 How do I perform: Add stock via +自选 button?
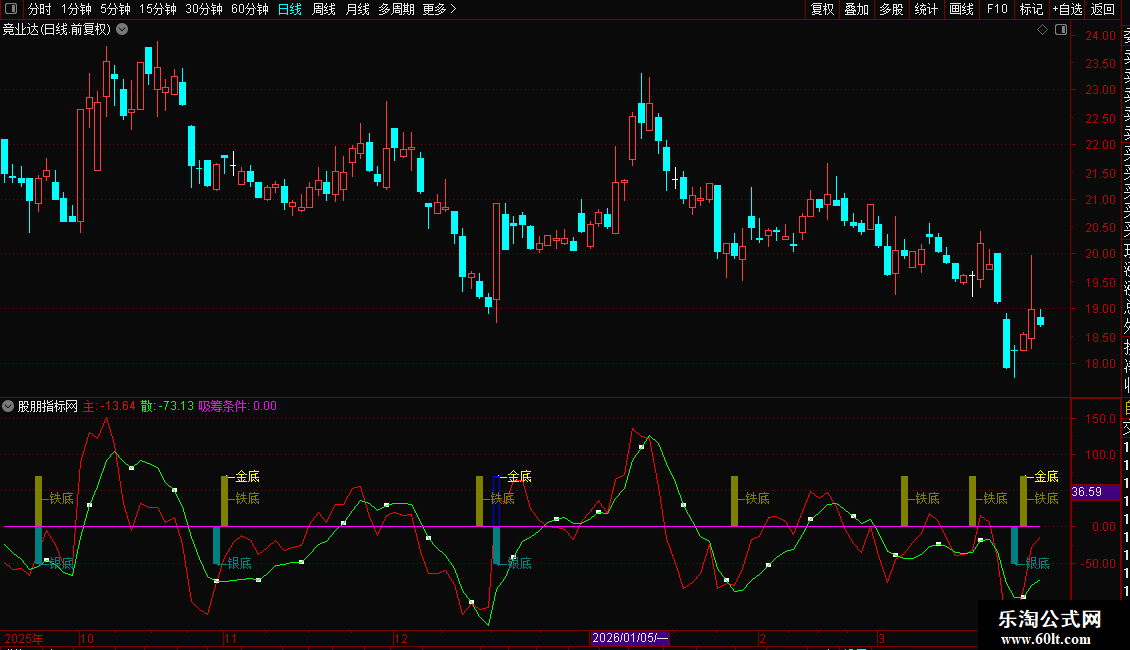coord(1067,9)
